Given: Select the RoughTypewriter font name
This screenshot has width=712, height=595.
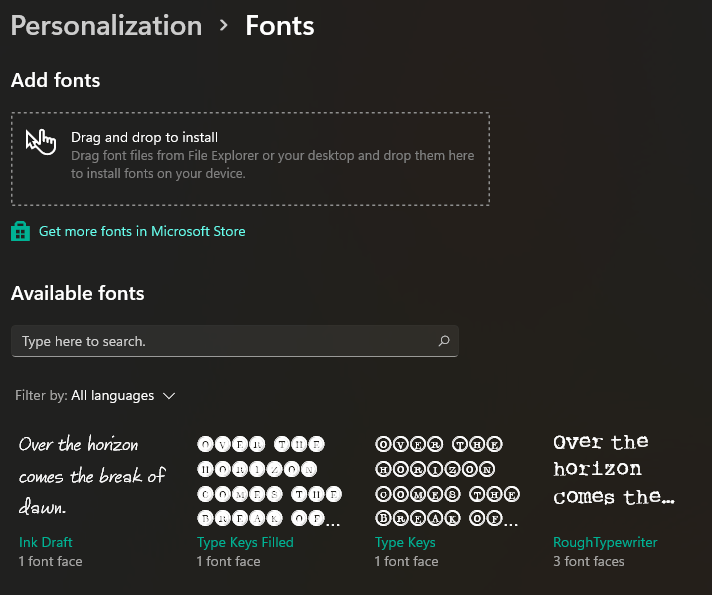Looking at the screenshot, I should pyautogui.click(x=606, y=542).
